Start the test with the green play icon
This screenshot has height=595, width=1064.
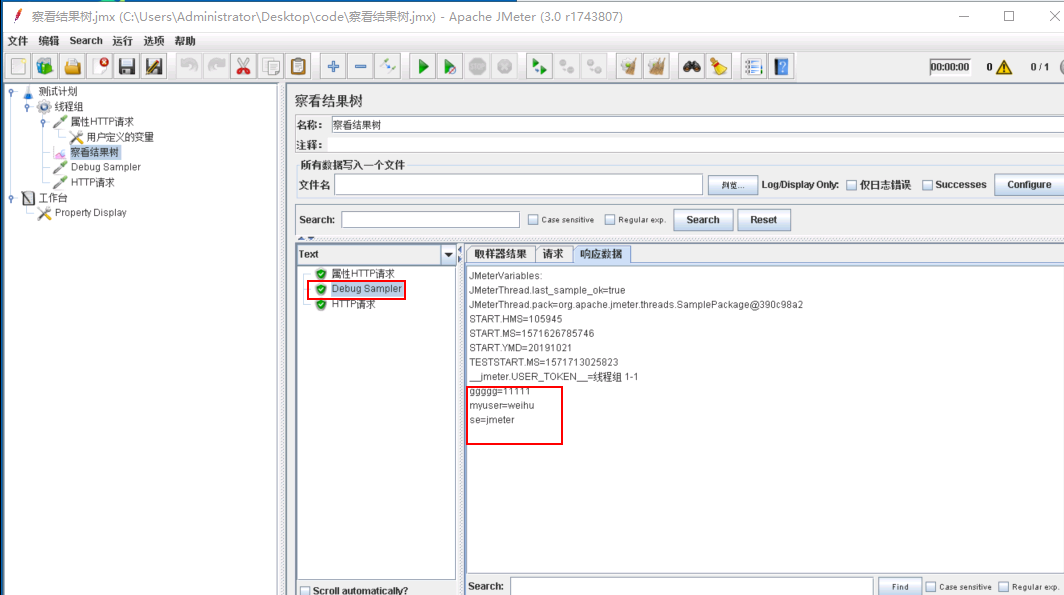pos(423,66)
